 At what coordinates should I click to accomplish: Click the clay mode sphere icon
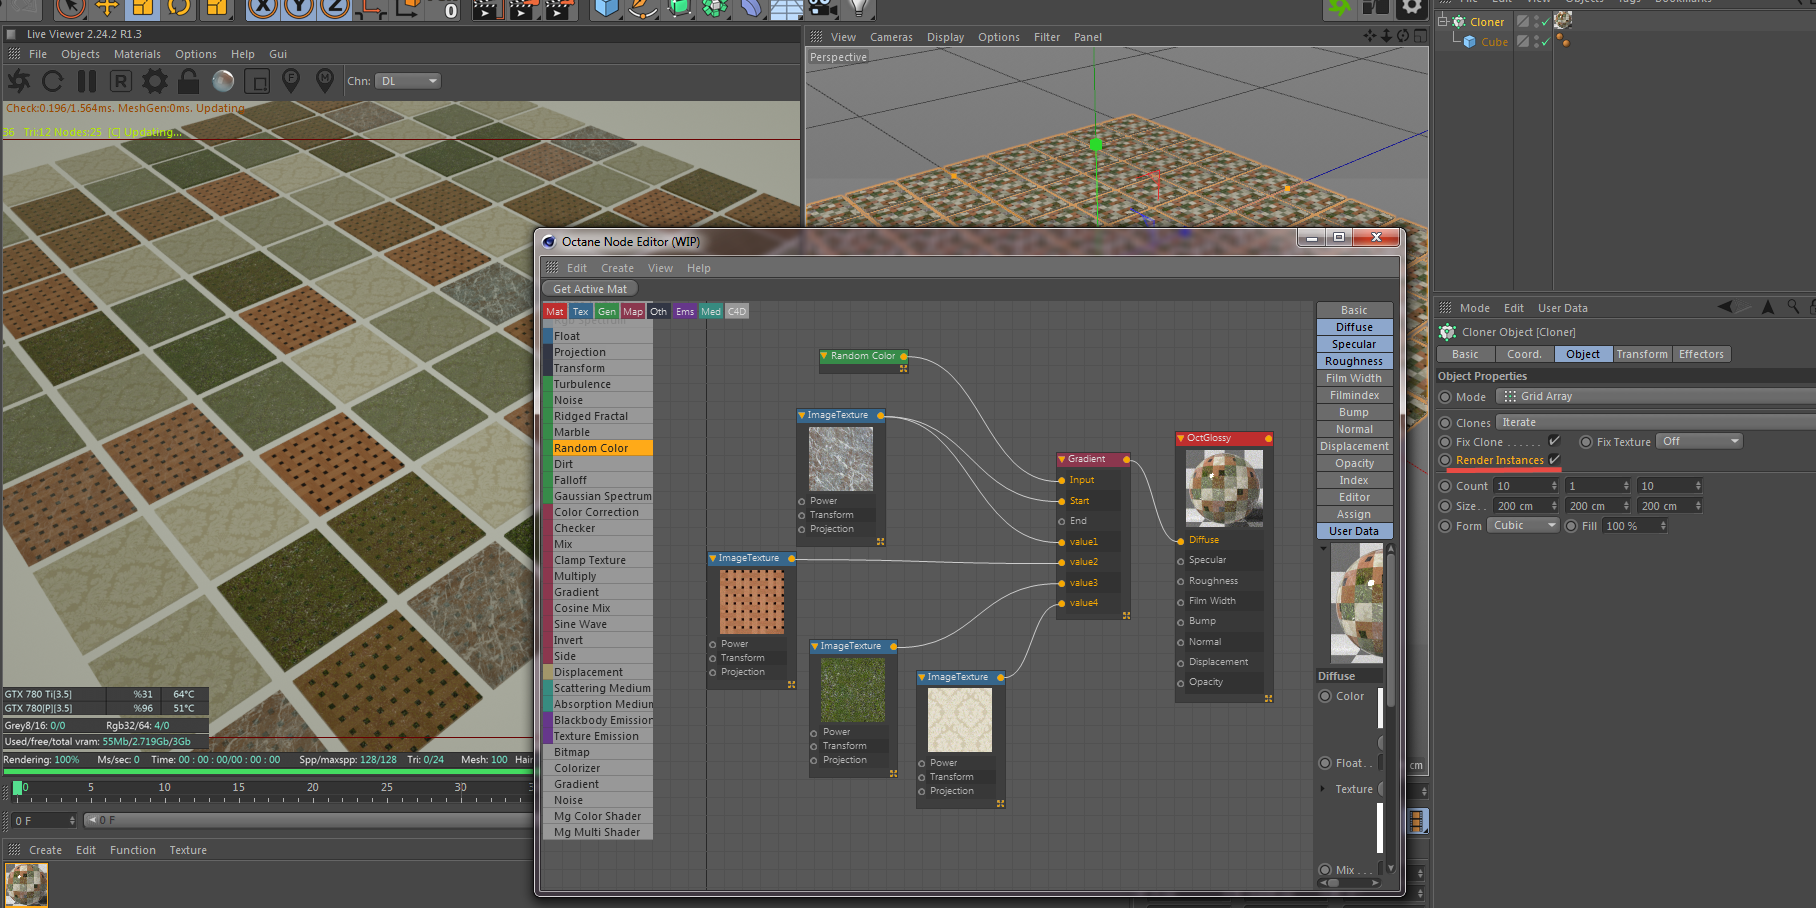223,81
